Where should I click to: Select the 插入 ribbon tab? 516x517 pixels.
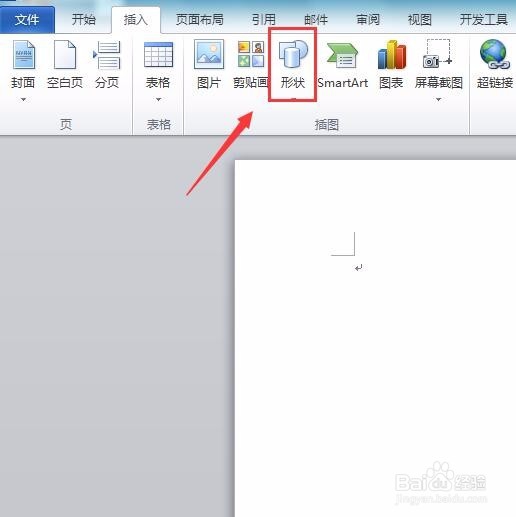point(135,20)
